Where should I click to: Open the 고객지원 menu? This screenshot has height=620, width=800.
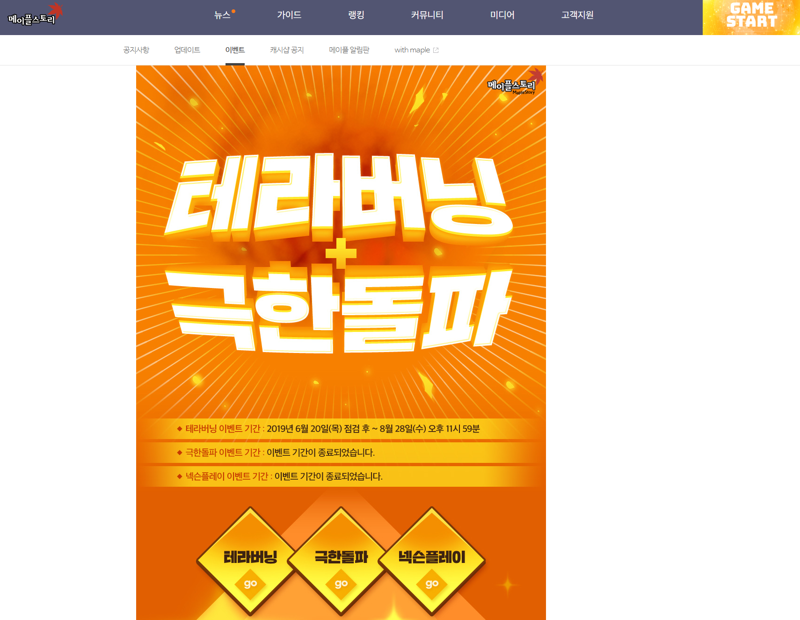pyautogui.click(x=577, y=15)
